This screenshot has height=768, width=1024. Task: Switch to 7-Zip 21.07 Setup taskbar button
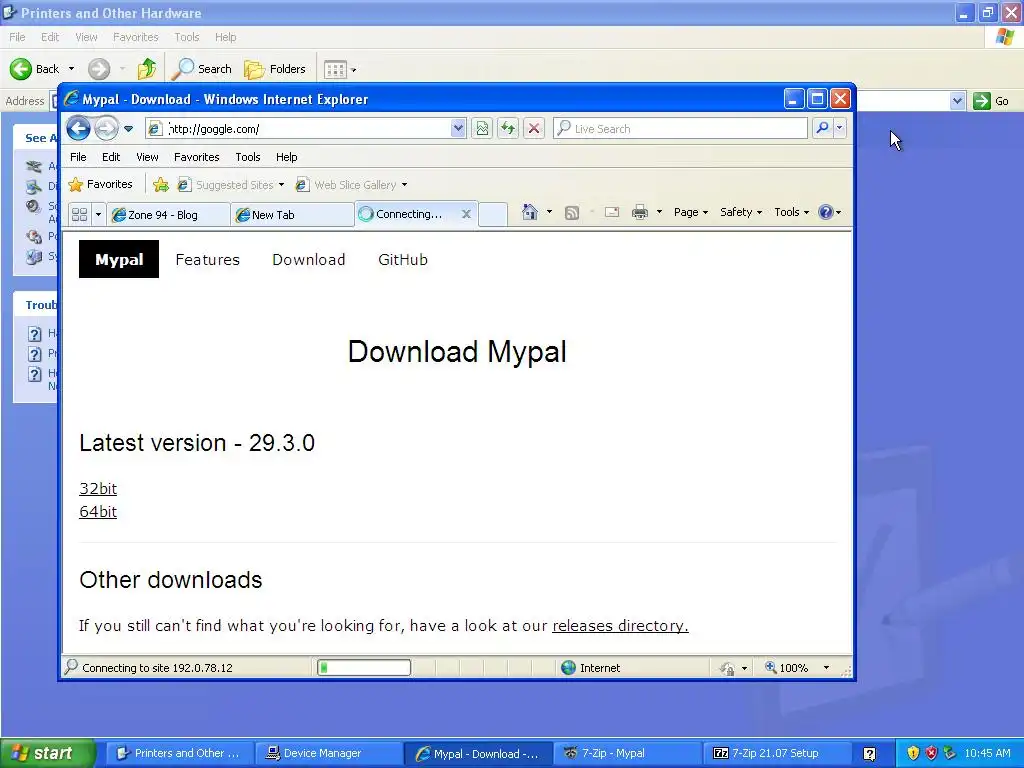click(775, 753)
